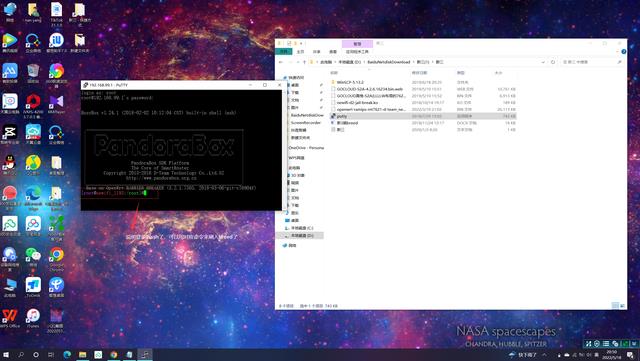
Task: Open the blue File tab in Explorer
Action: click(284, 51)
